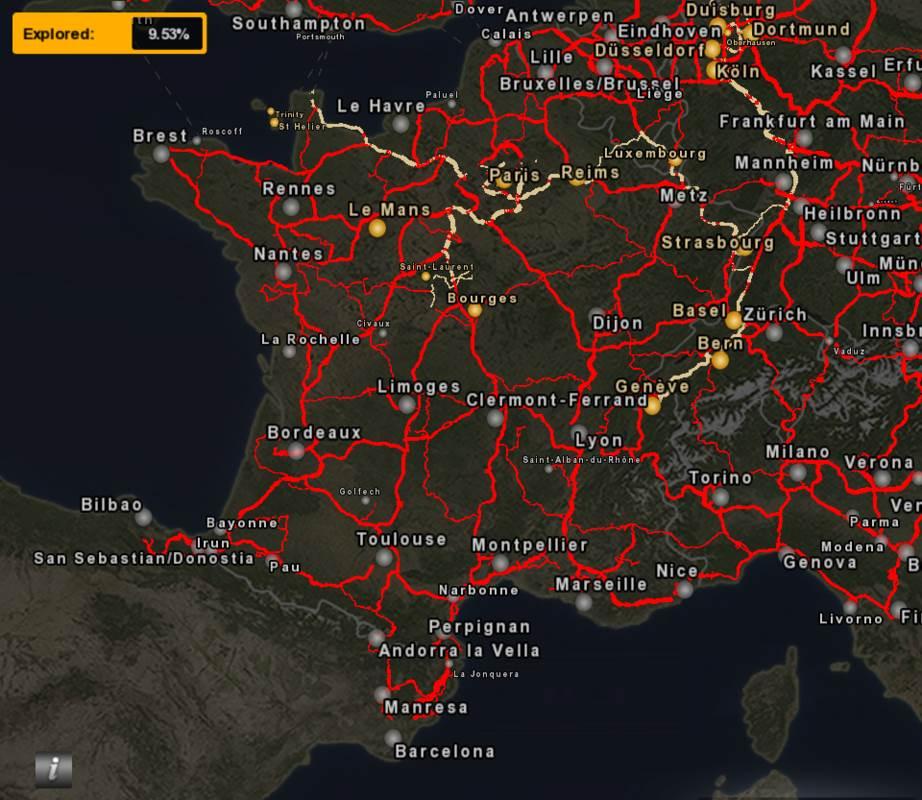
Task: Click the Explored percentage indicator
Action: [109, 34]
